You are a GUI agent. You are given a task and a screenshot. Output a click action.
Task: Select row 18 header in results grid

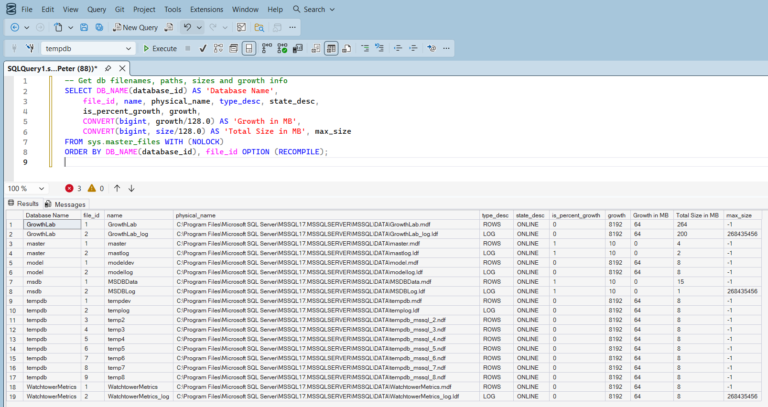[x=13, y=387]
